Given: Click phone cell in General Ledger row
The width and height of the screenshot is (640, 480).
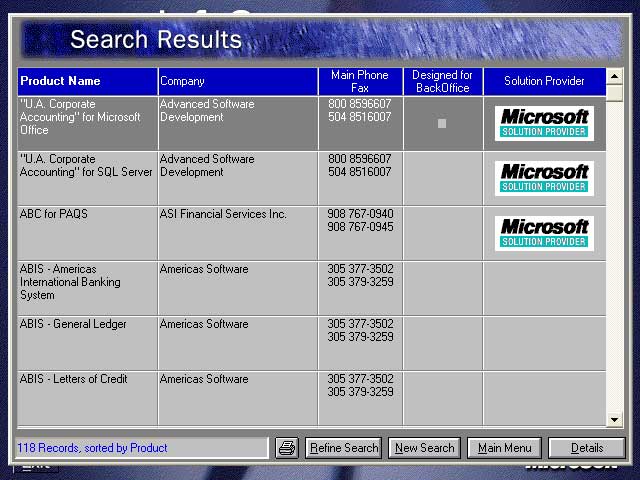Looking at the screenshot, I should coord(360,344).
